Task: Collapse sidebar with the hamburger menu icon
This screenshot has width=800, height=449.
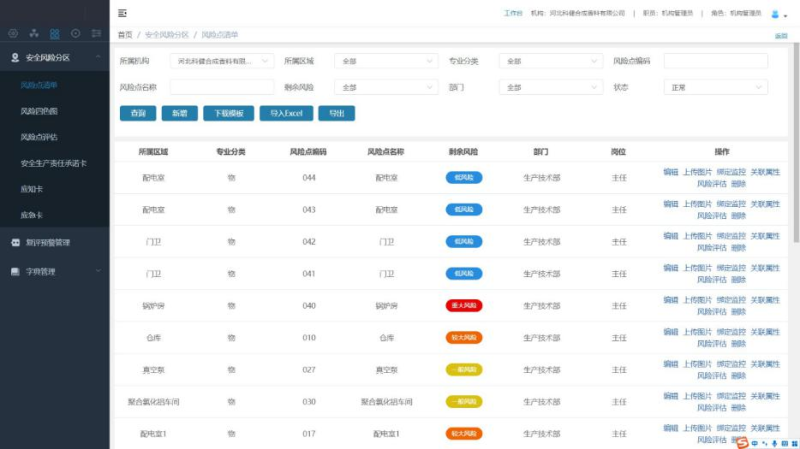Action: [x=122, y=13]
